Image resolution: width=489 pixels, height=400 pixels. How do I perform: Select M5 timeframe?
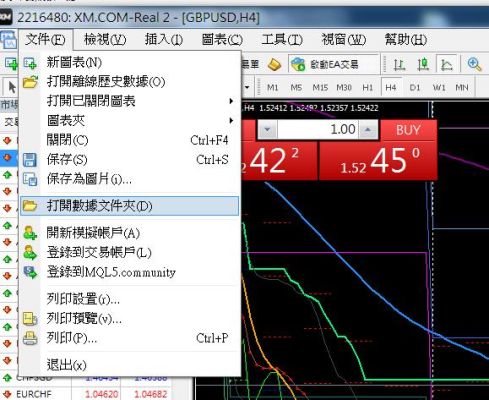point(296,88)
